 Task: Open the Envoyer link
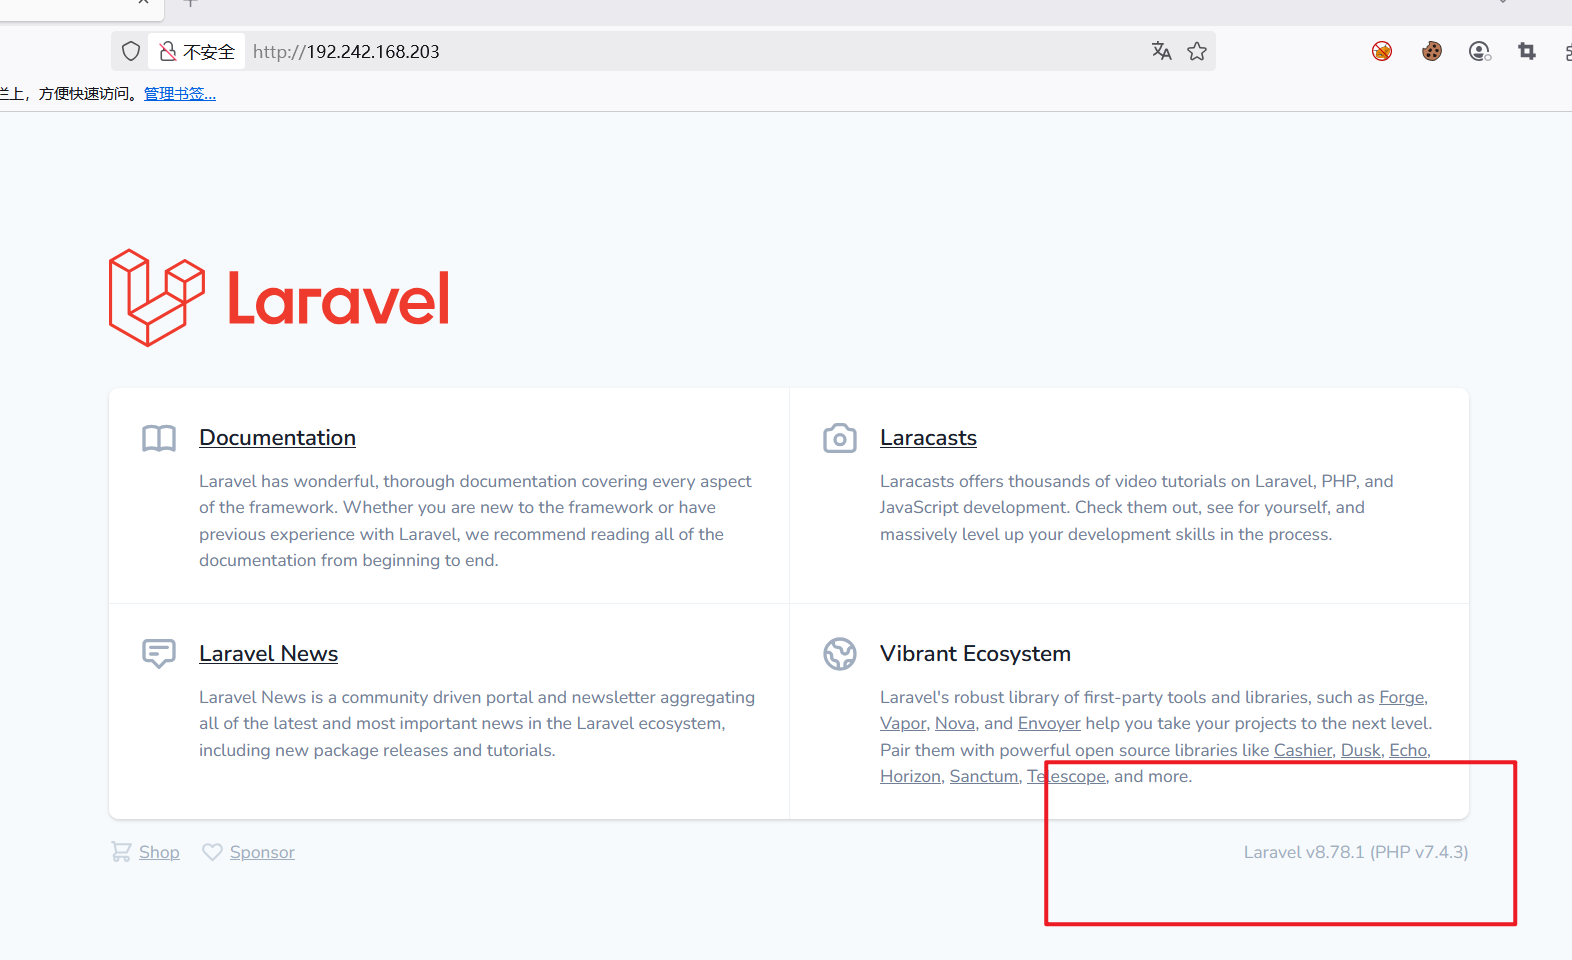click(x=1049, y=723)
